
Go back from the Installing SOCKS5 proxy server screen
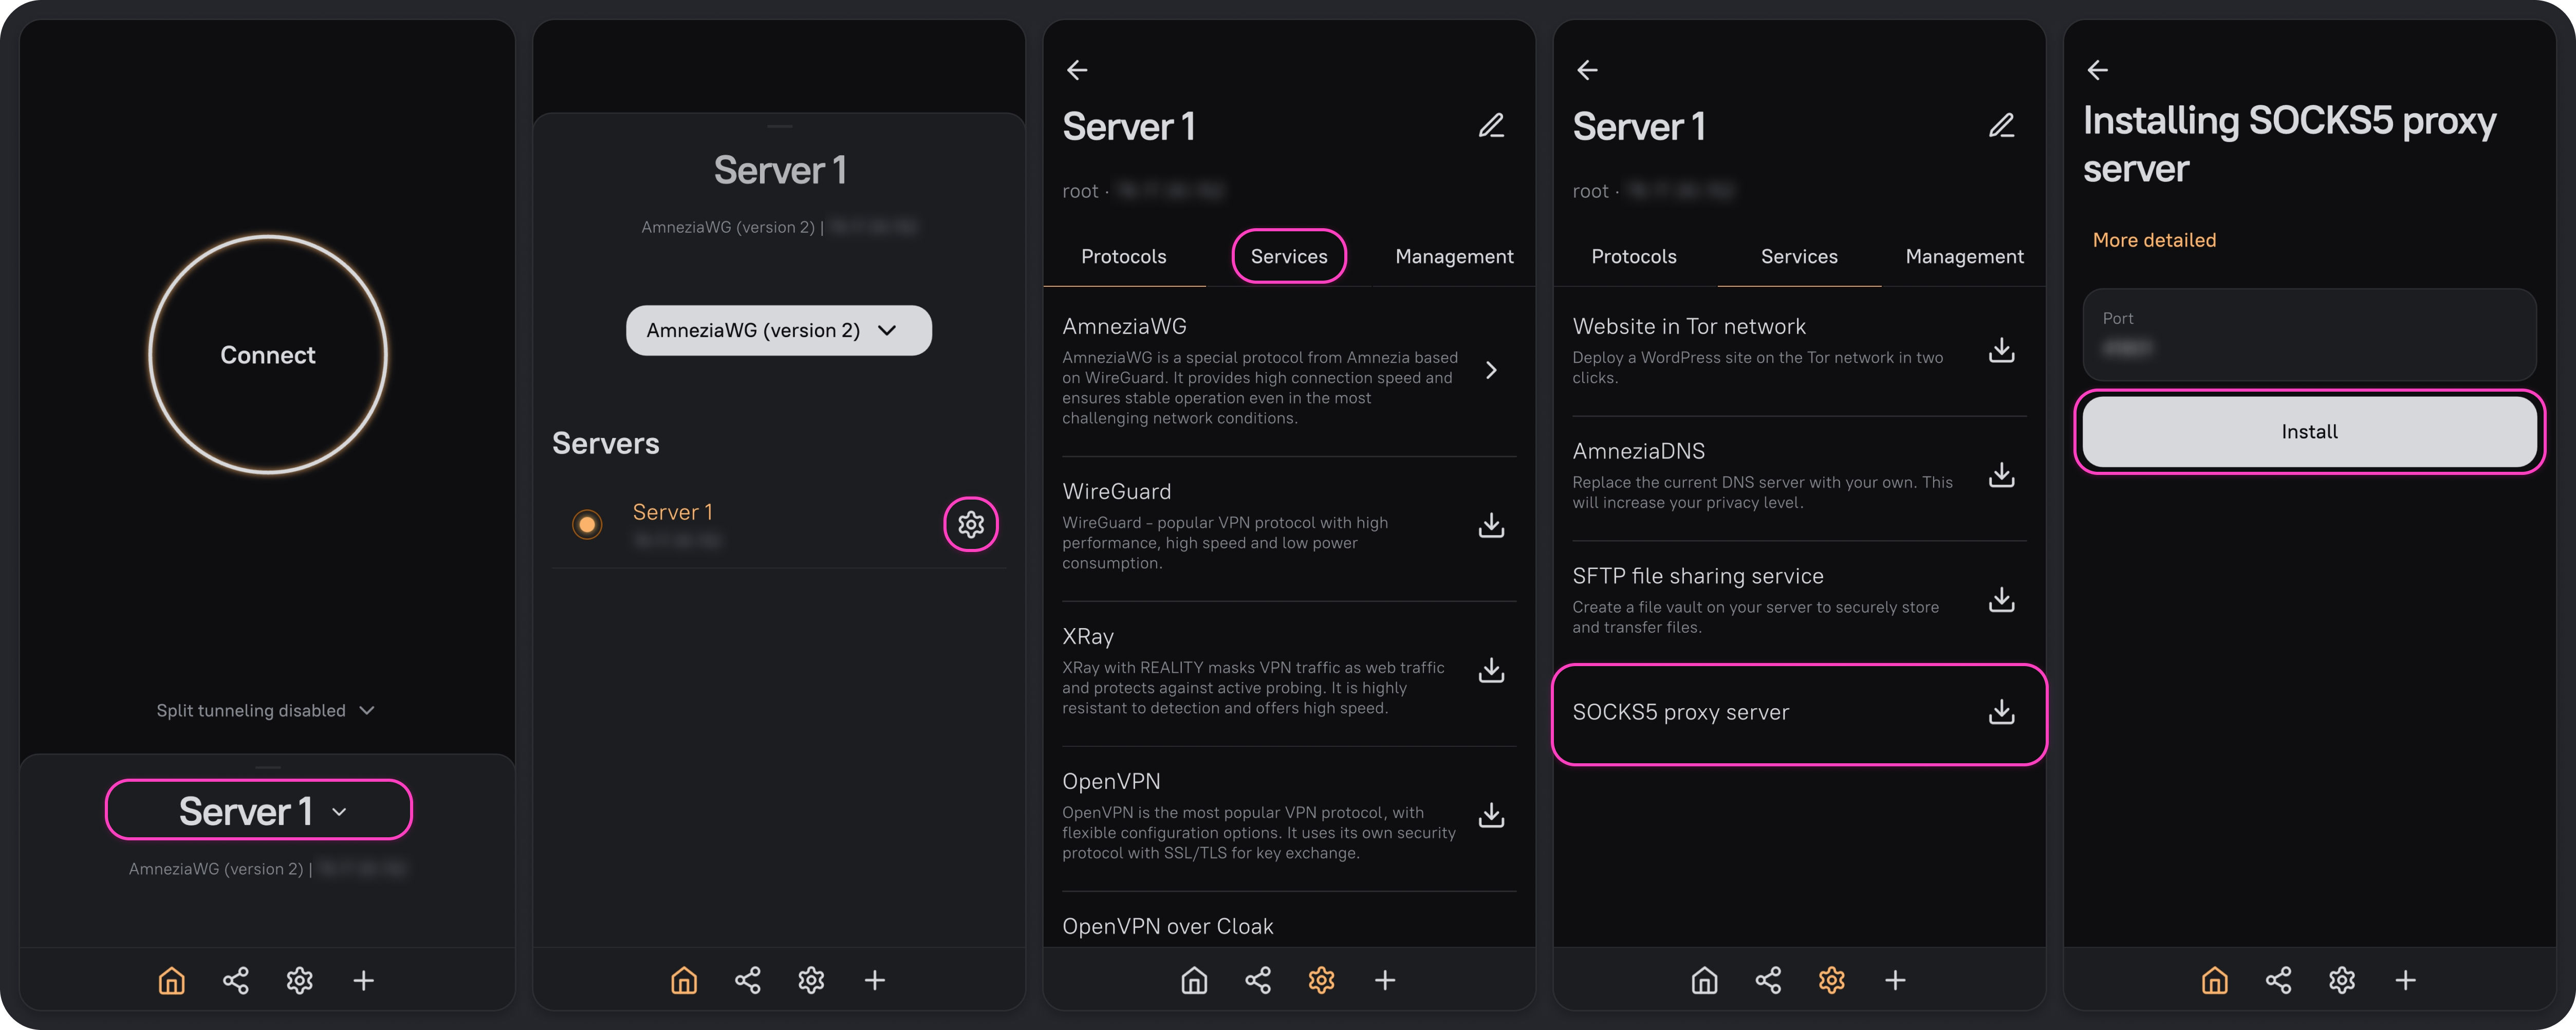pos(2097,70)
